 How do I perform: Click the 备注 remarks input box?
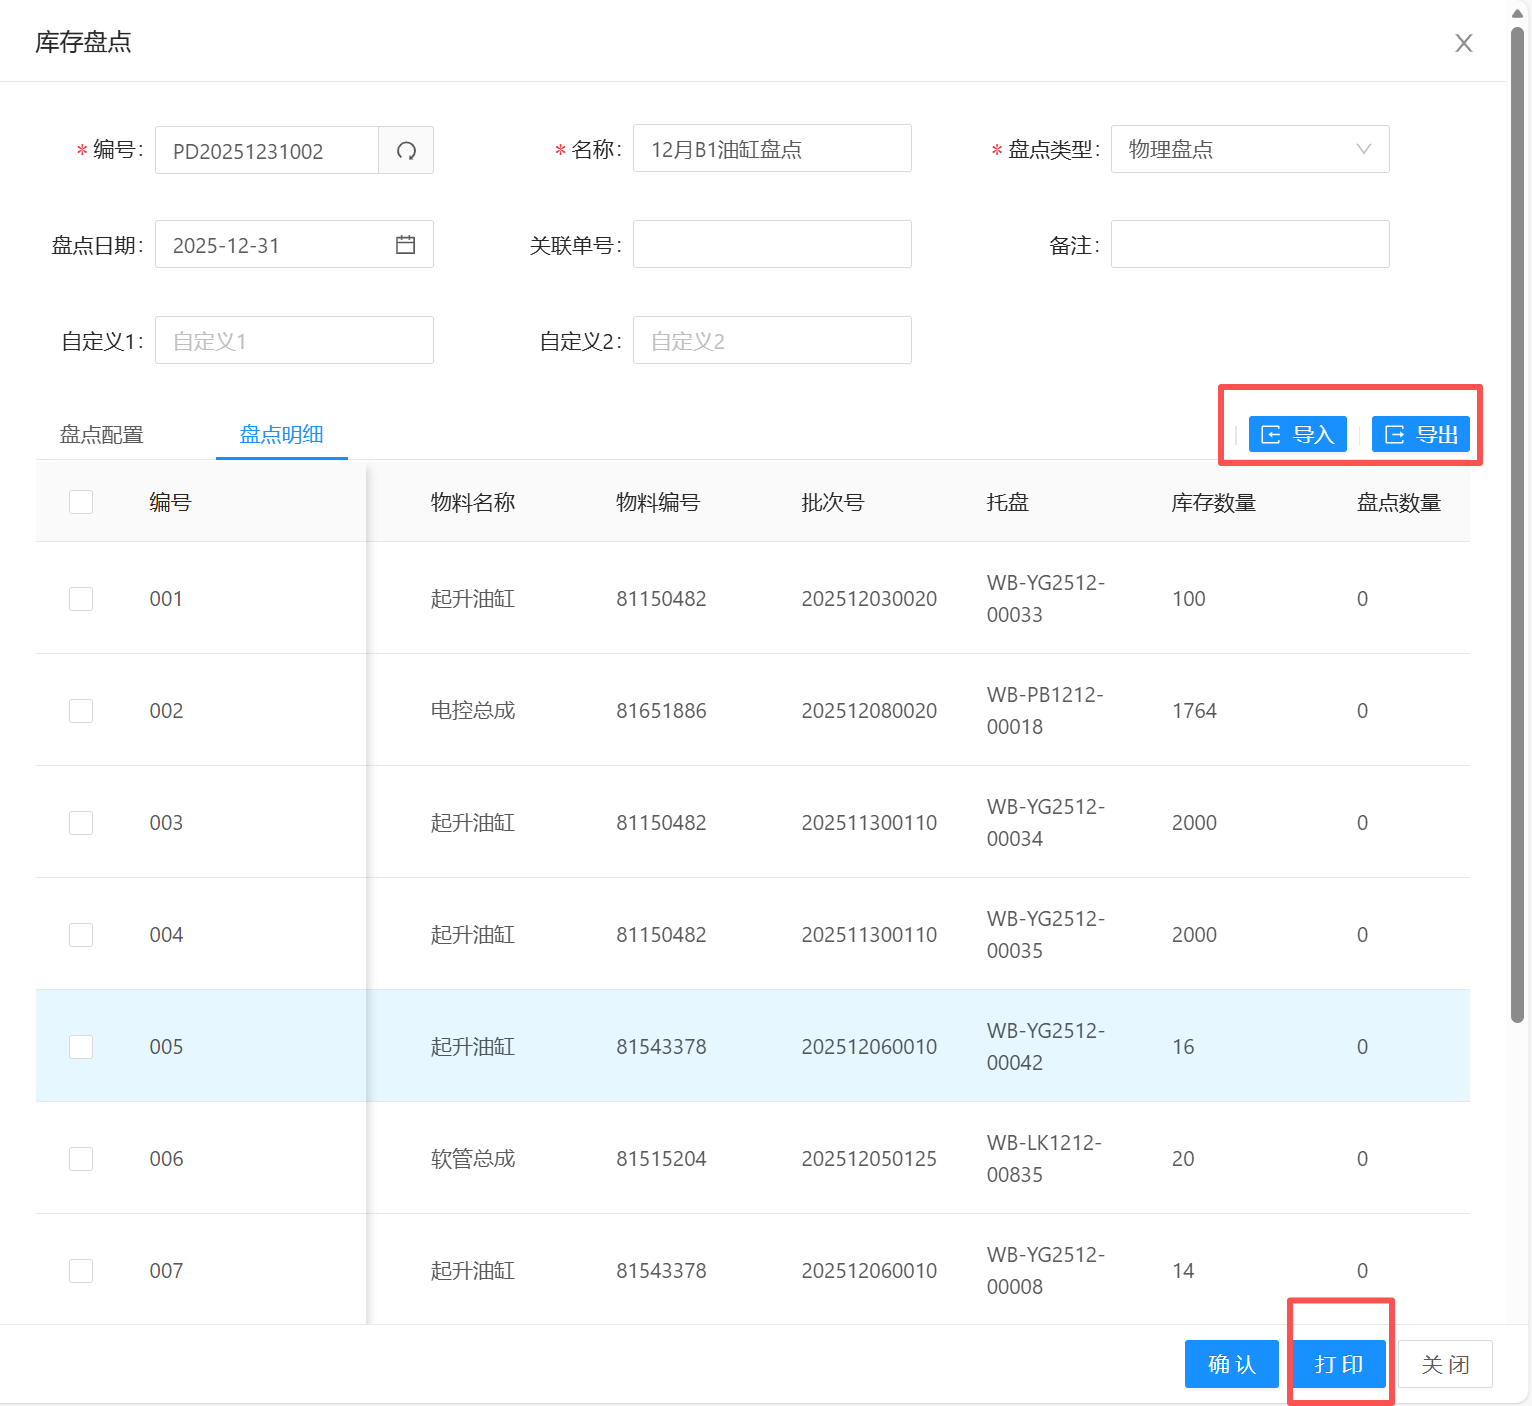[1249, 245]
